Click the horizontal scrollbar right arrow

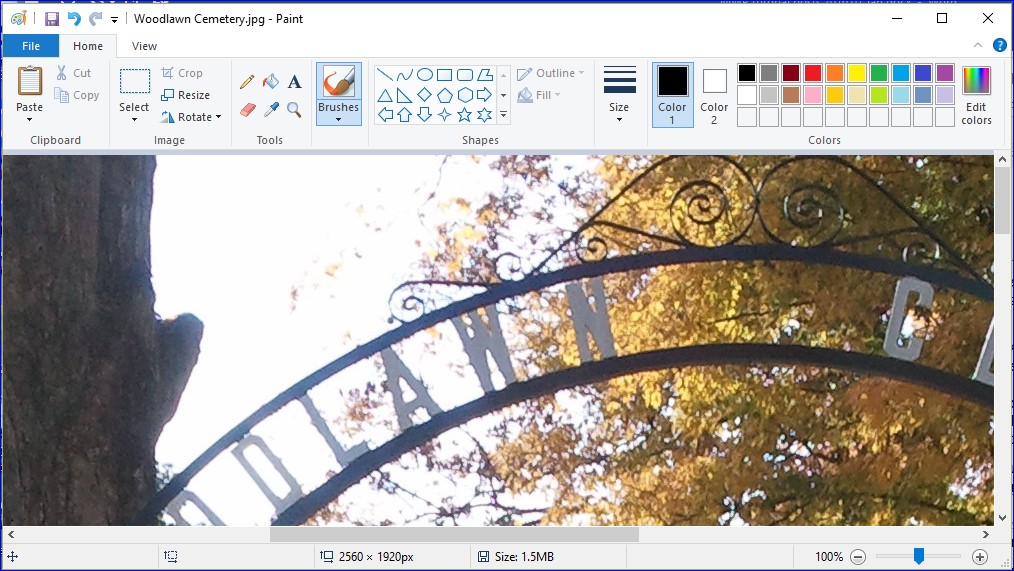(986, 534)
